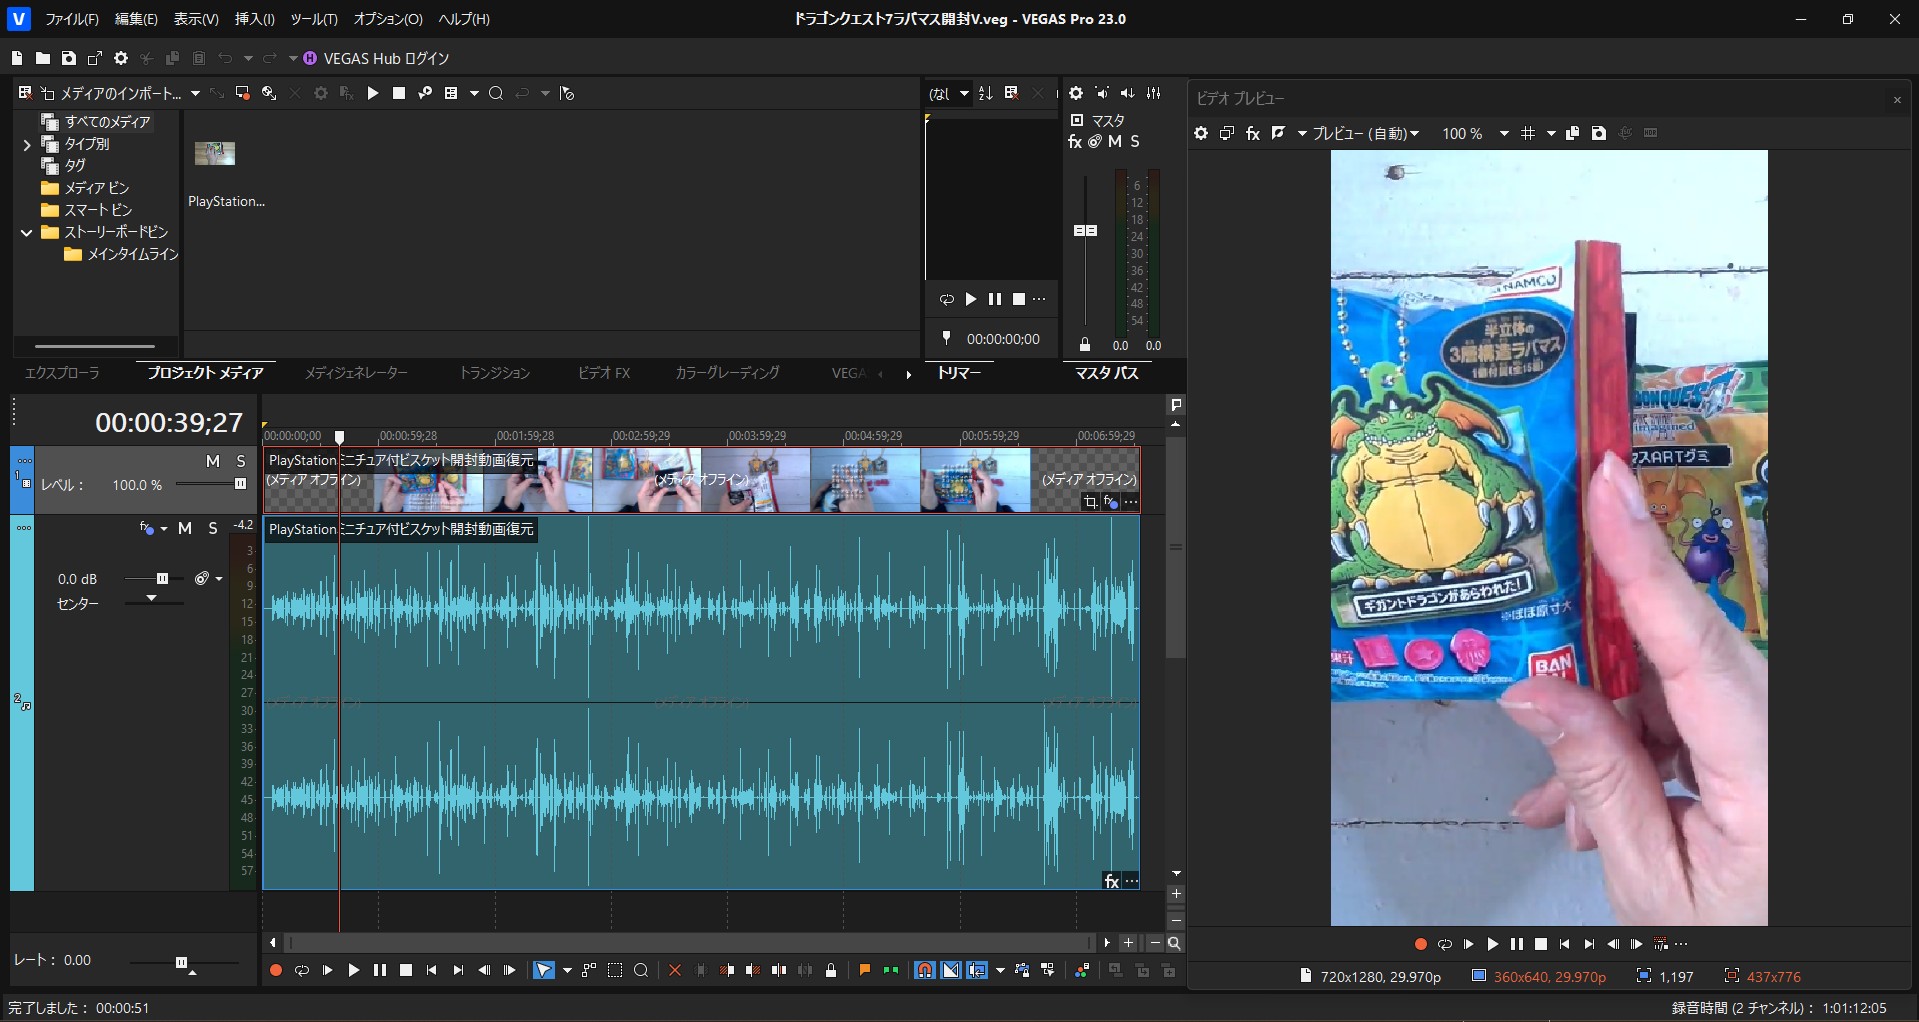The image size is (1919, 1022).
Task: Toggle loop playback in the video preview
Action: click(1444, 944)
